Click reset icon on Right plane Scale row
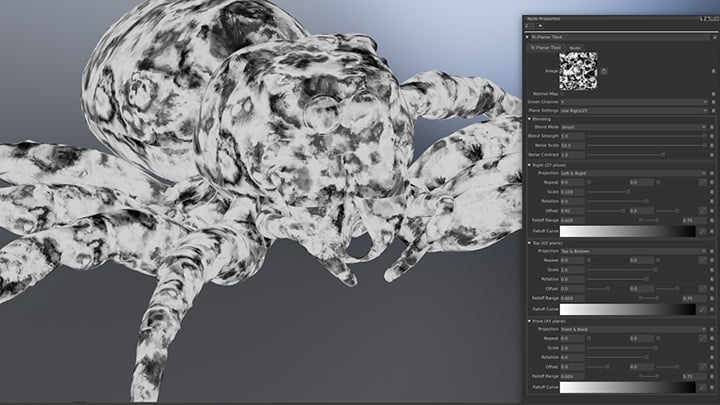The height and width of the screenshot is (405, 720). [713, 192]
